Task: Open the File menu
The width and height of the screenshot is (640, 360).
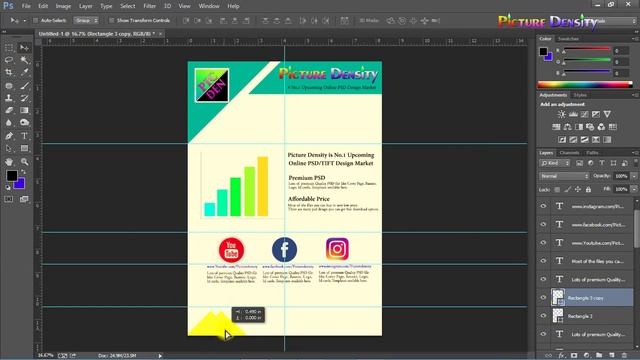Action: 26,6
